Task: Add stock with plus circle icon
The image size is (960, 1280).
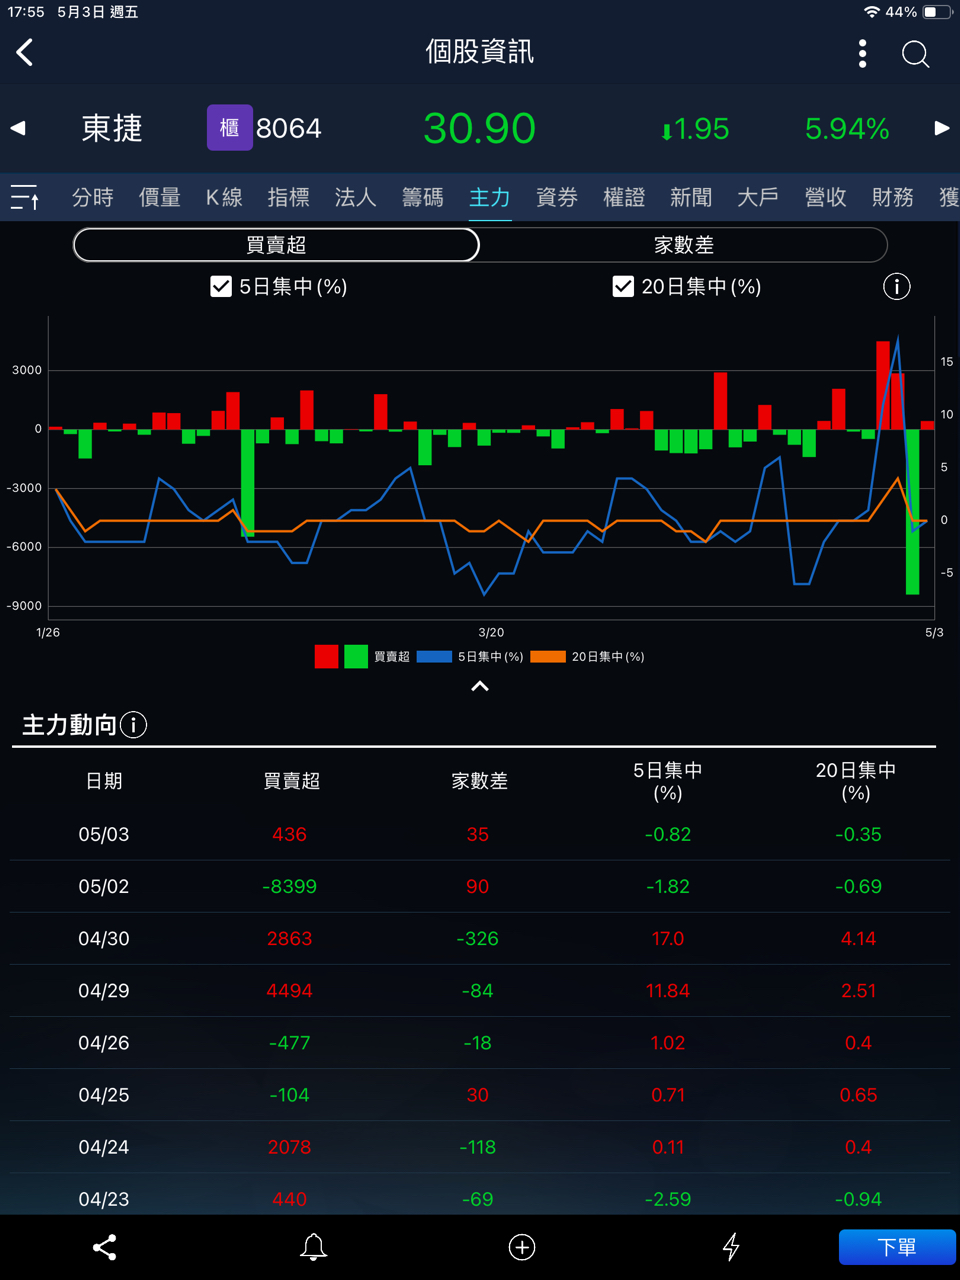Action: click(x=522, y=1247)
